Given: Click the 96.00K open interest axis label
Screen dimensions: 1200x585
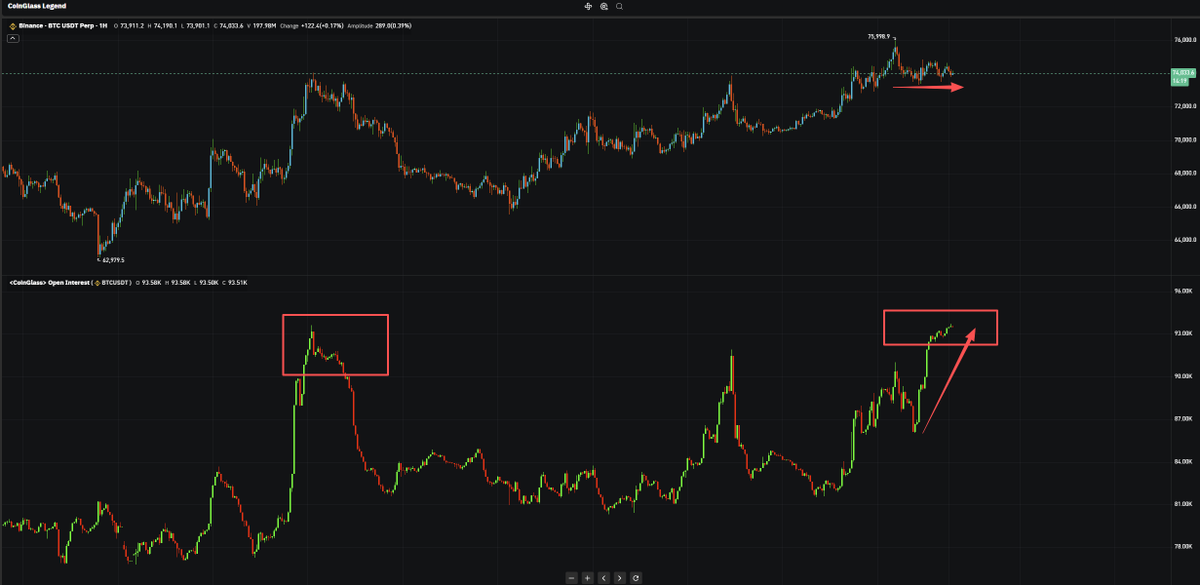Looking at the screenshot, I should click(1185, 291).
